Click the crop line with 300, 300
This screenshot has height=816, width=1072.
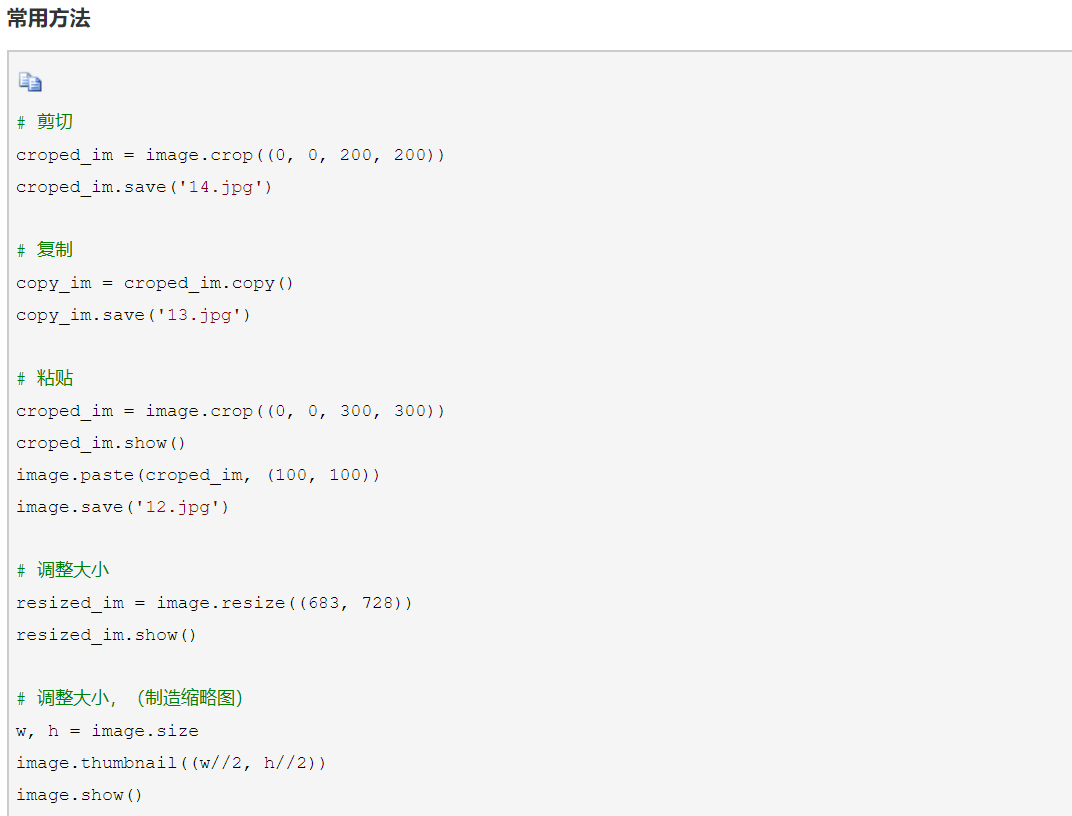[230, 411]
